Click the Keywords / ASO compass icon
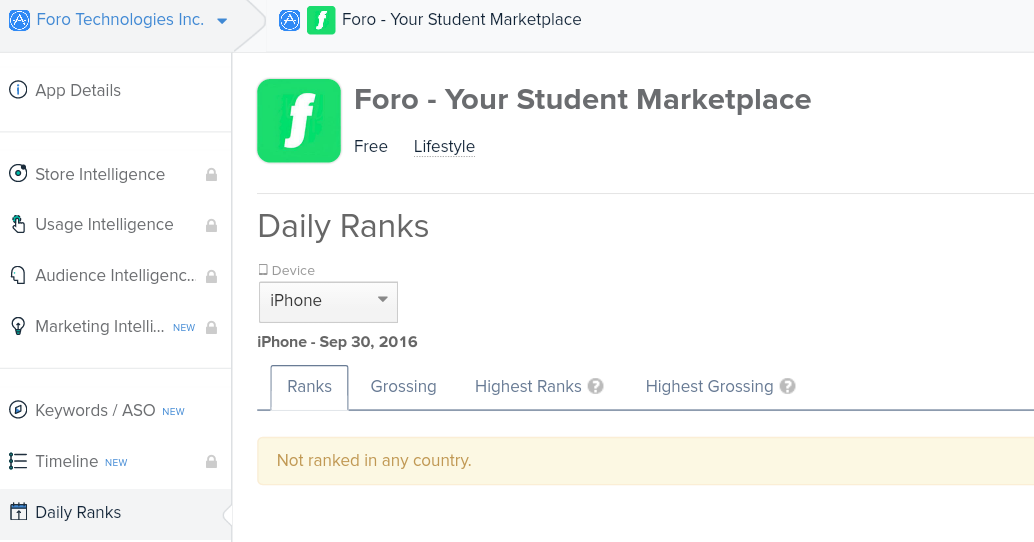The height and width of the screenshot is (542, 1034). click(18, 410)
